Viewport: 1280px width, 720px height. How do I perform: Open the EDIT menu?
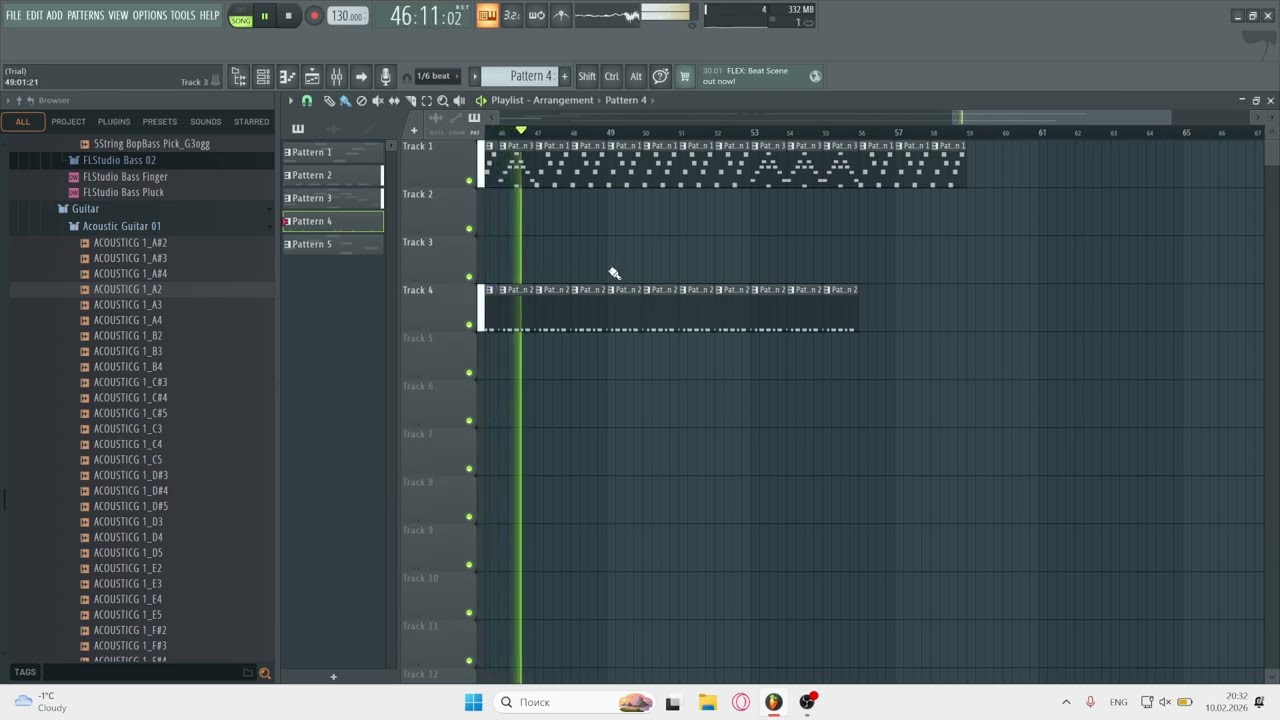click(34, 15)
